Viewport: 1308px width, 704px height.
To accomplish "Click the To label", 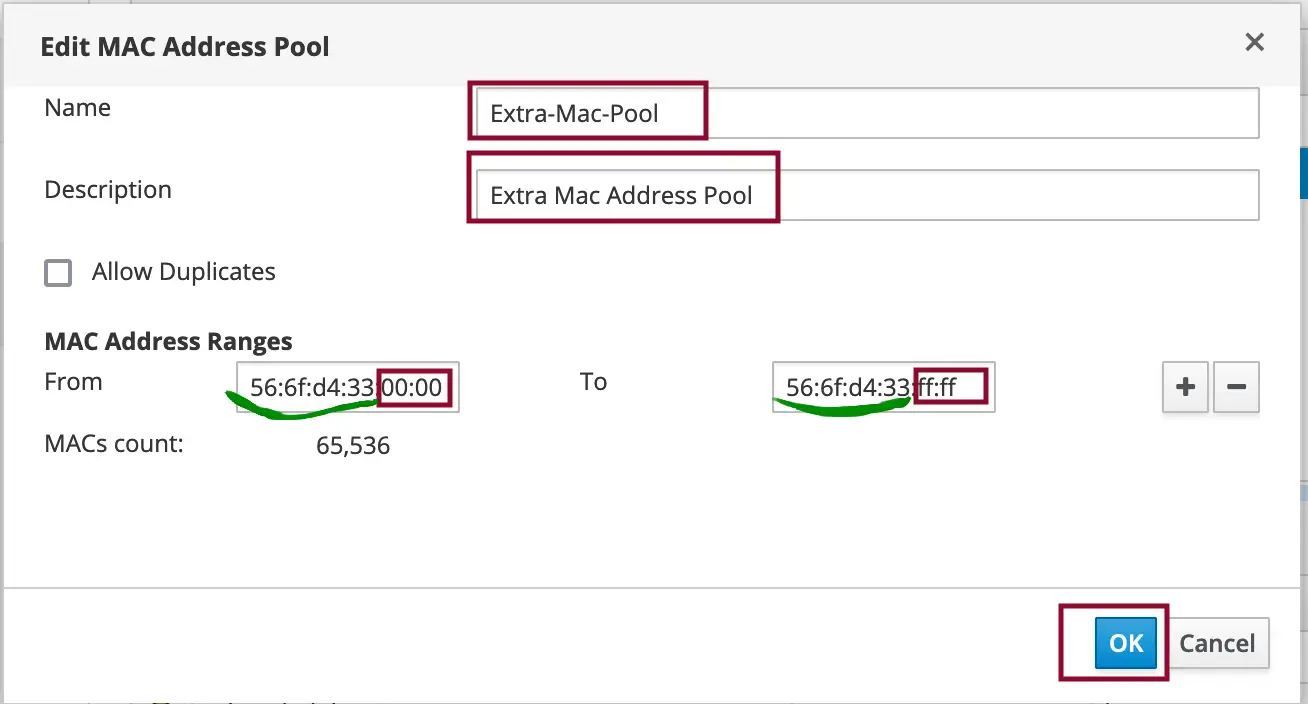I will 594,382.
